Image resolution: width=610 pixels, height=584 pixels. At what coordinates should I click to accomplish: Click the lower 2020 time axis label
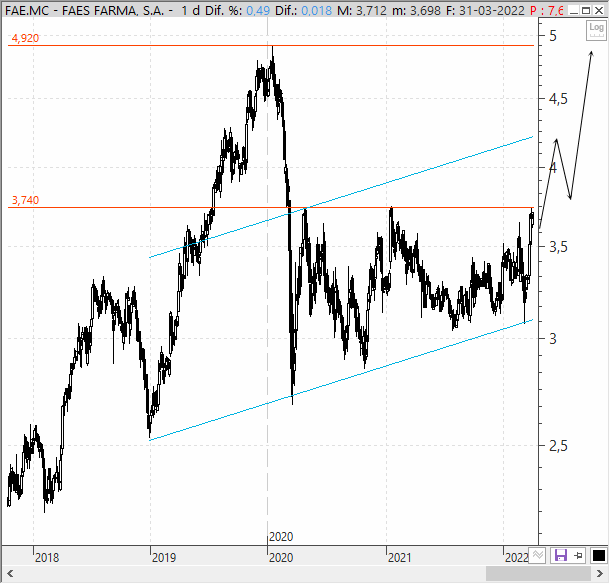point(281,558)
